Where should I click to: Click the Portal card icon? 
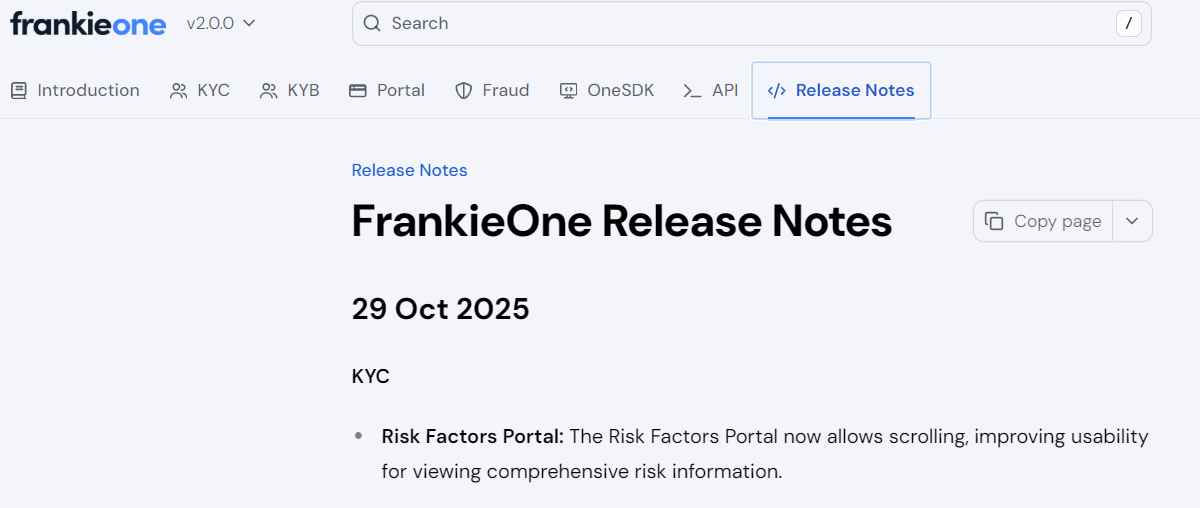click(358, 91)
